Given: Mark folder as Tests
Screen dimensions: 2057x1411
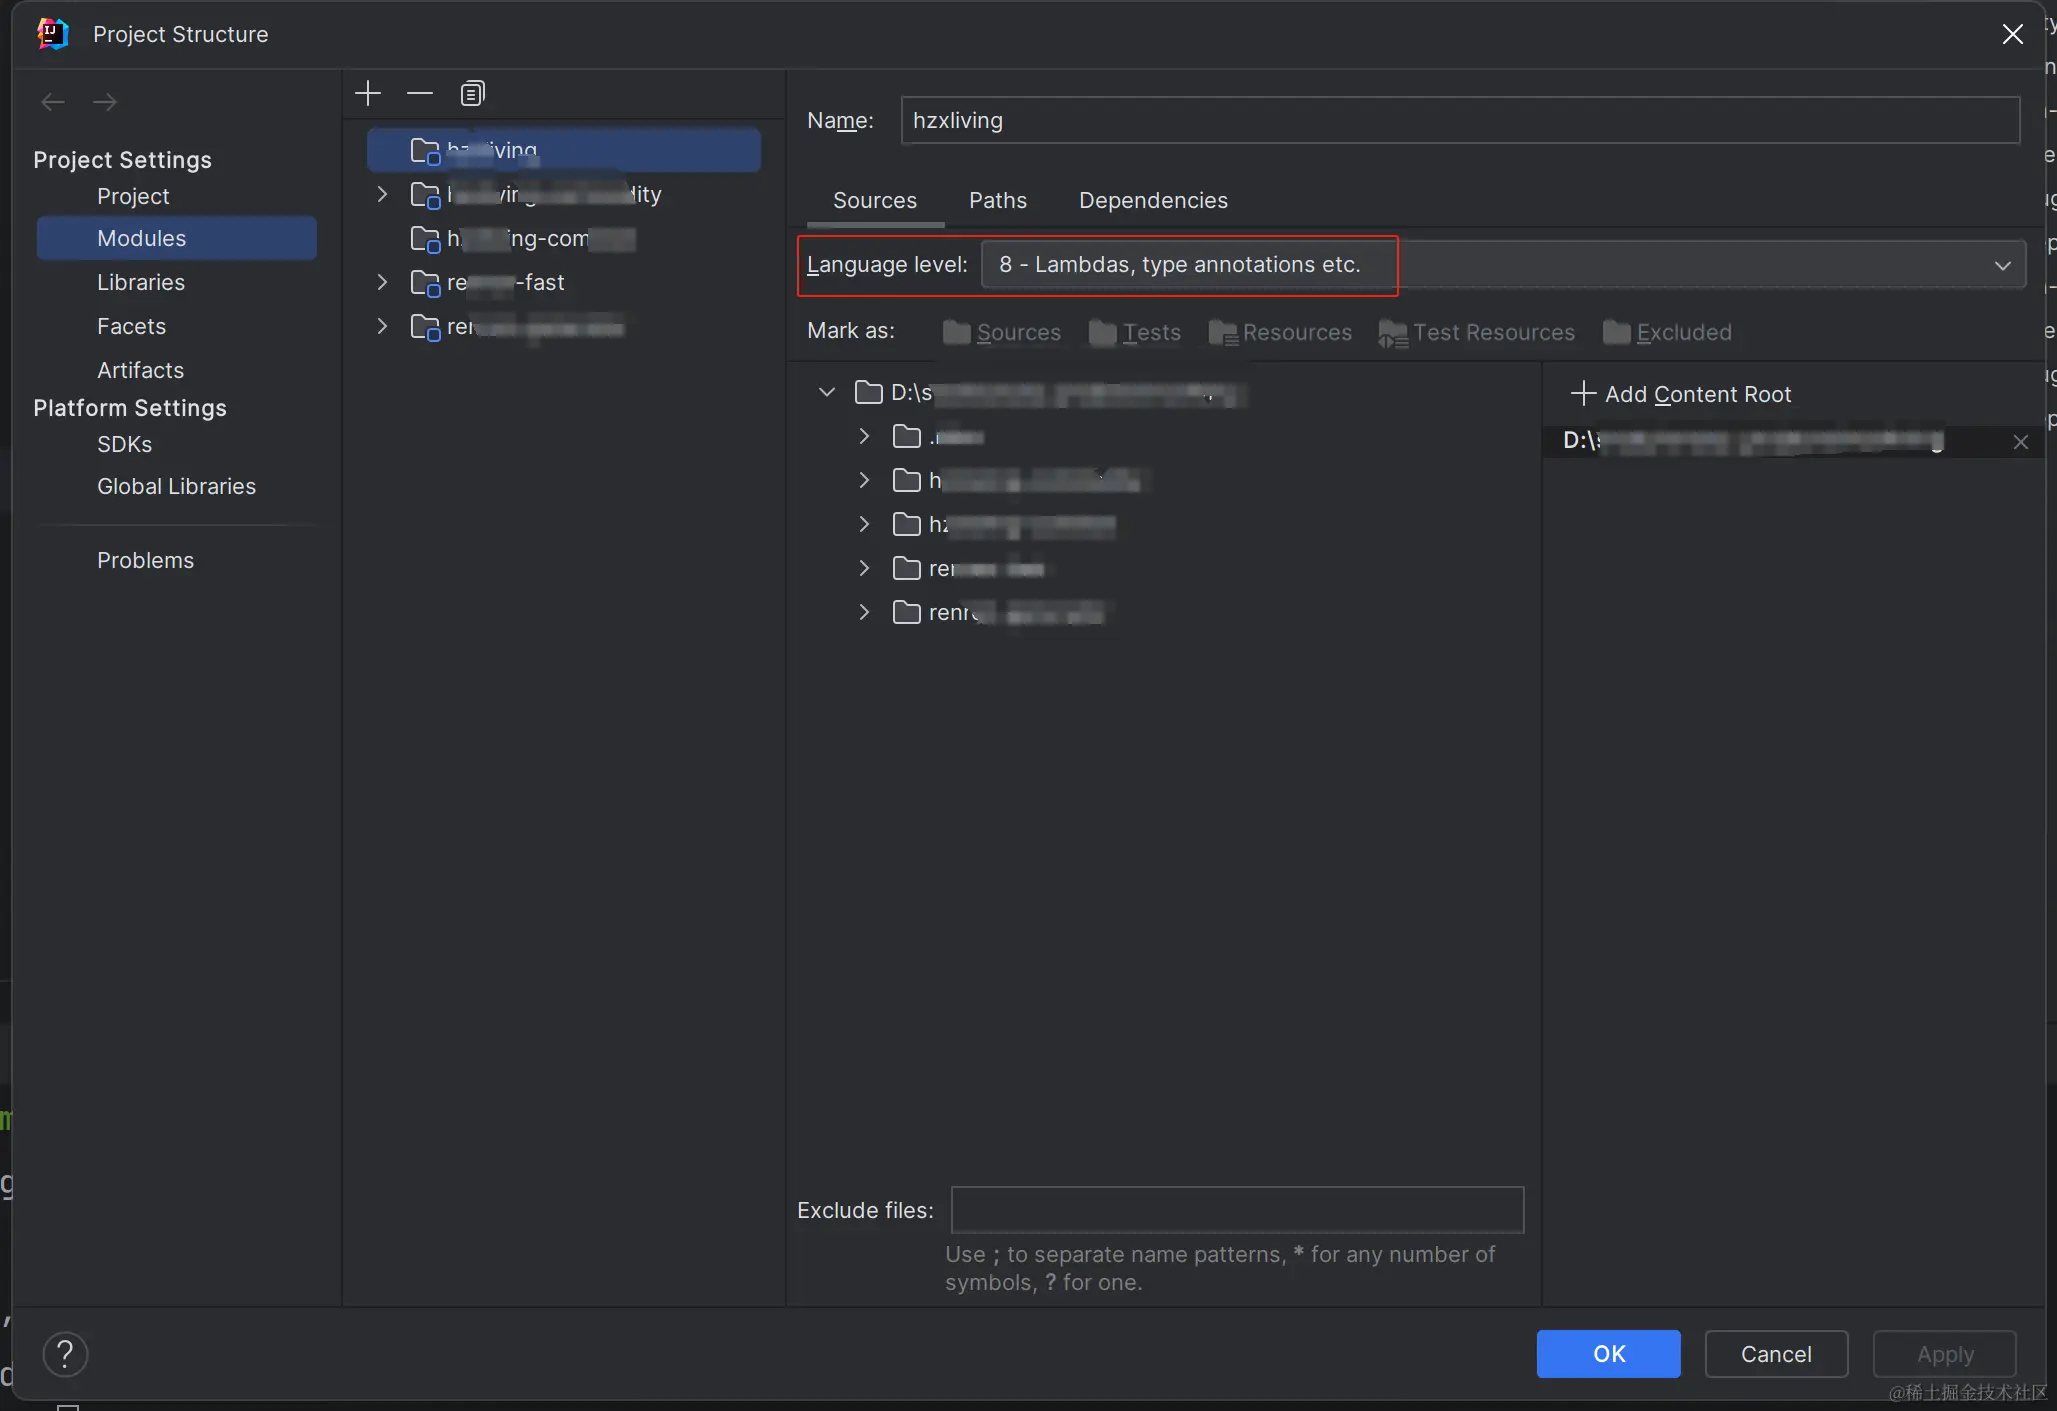Looking at the screenshot, I should click(x=1135, y=332).
